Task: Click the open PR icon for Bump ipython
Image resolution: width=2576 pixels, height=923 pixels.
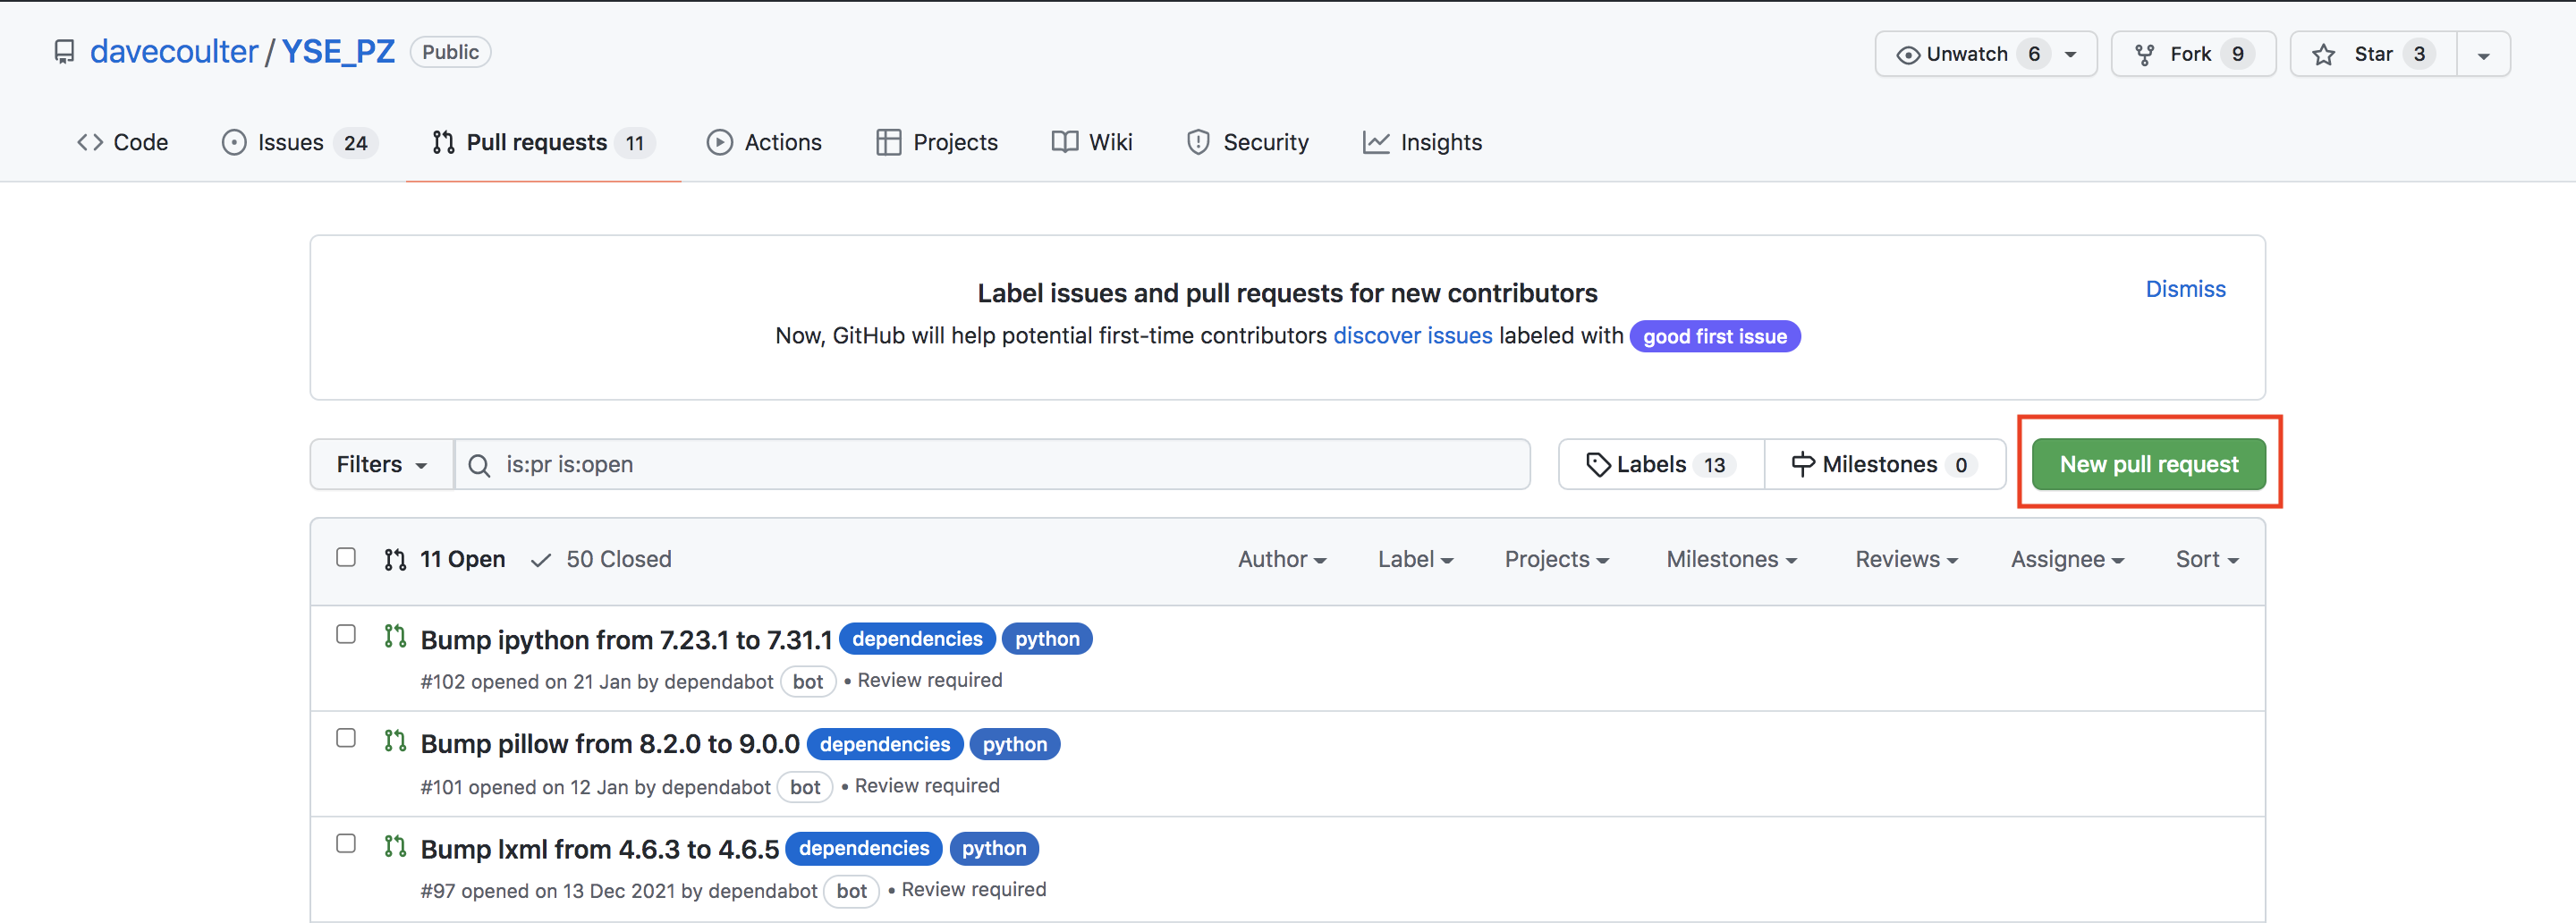Action: (395, 636)
